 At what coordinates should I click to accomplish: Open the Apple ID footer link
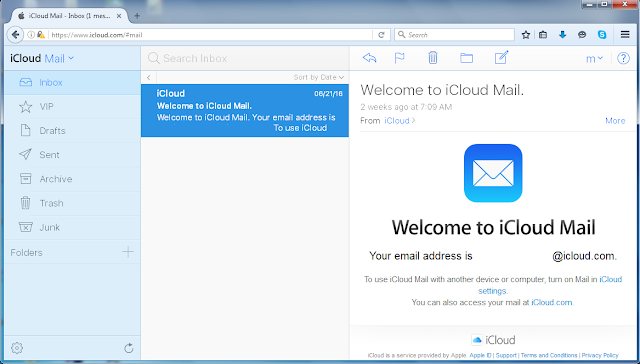click(x=480, y=355)
